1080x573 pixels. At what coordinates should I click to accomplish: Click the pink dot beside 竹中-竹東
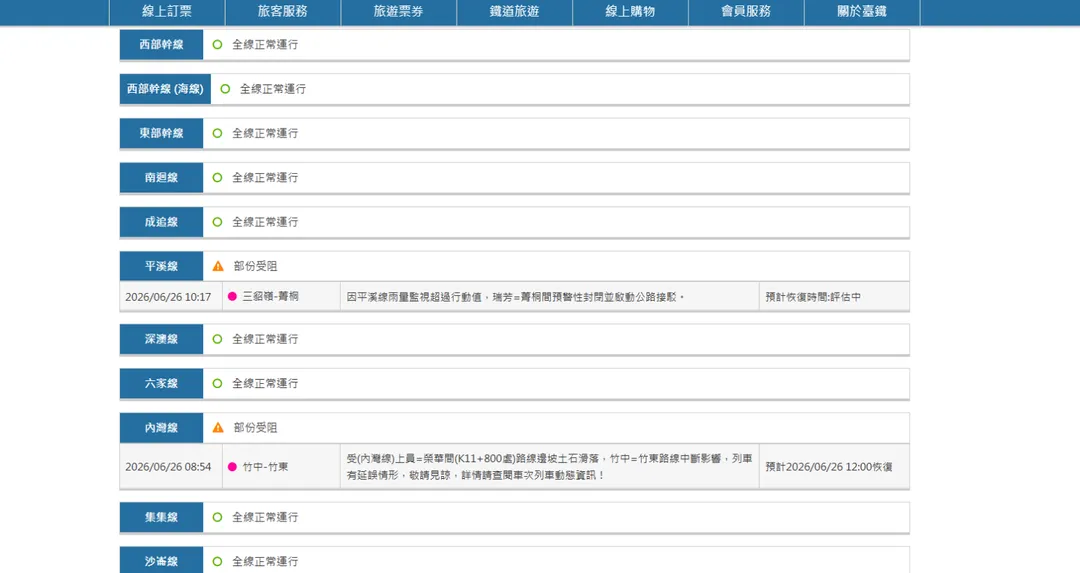click(x=232, y=467)
